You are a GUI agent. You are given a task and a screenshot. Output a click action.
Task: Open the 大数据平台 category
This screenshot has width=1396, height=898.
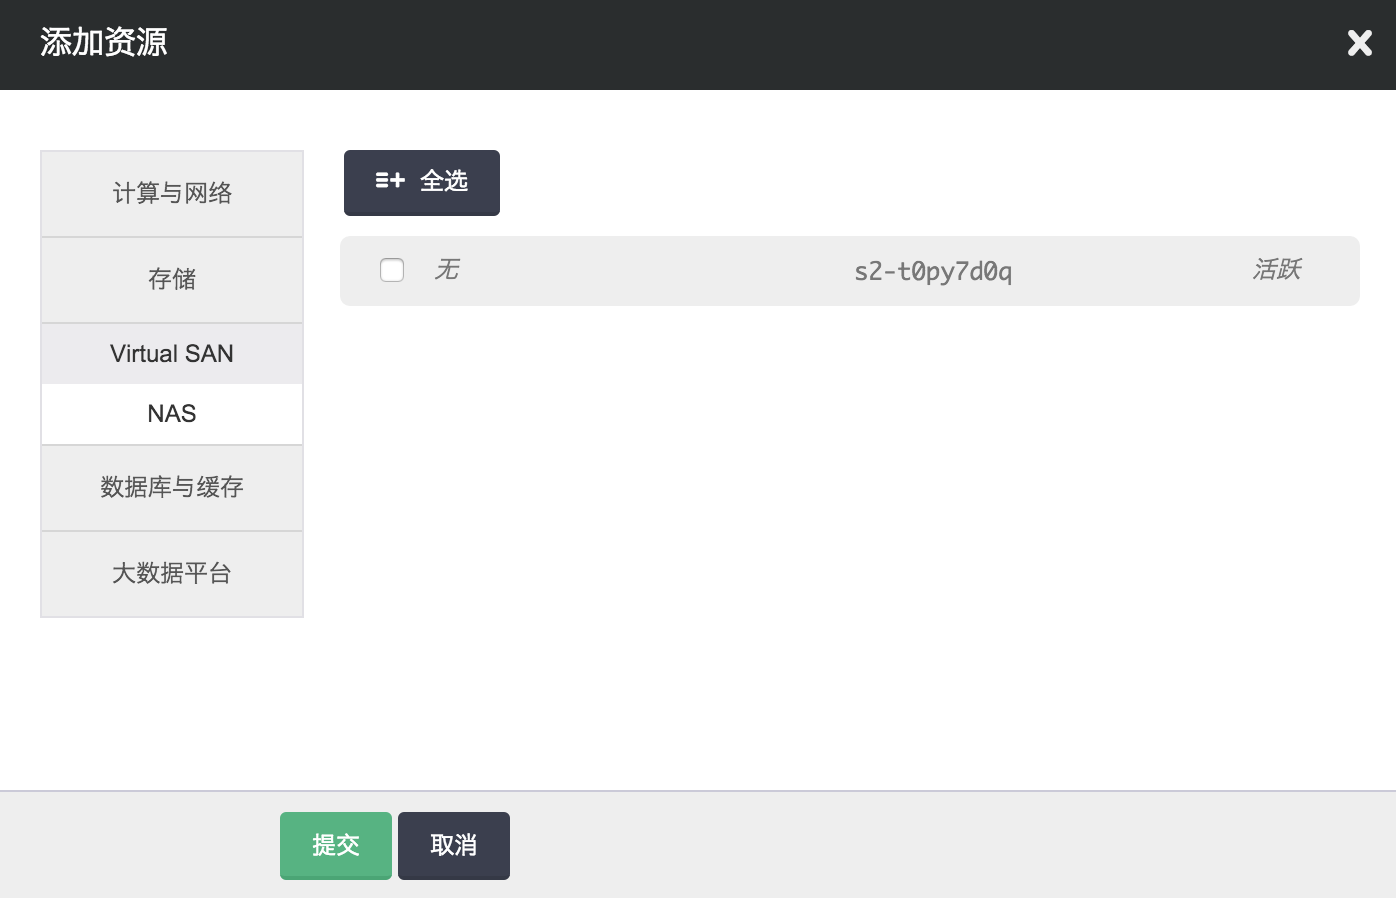(172, 574)
